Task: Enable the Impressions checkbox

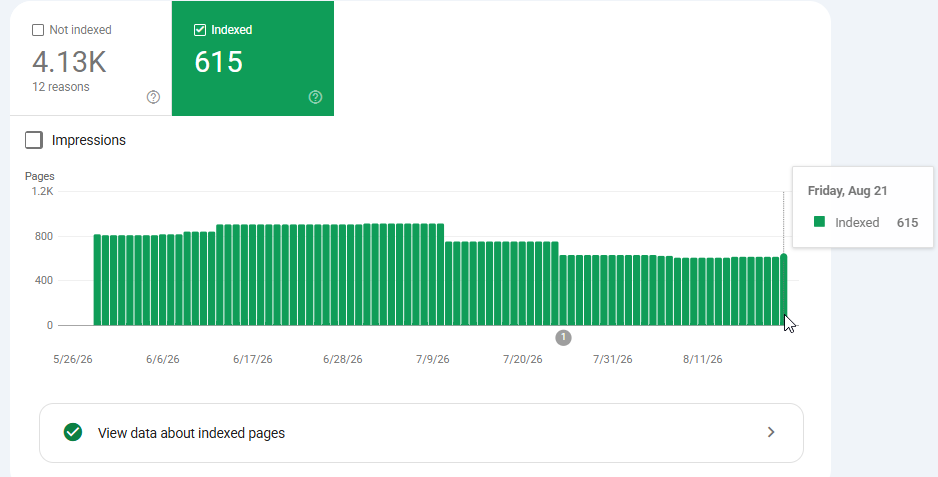Action: pyautogui.click(x=34, y=140)
